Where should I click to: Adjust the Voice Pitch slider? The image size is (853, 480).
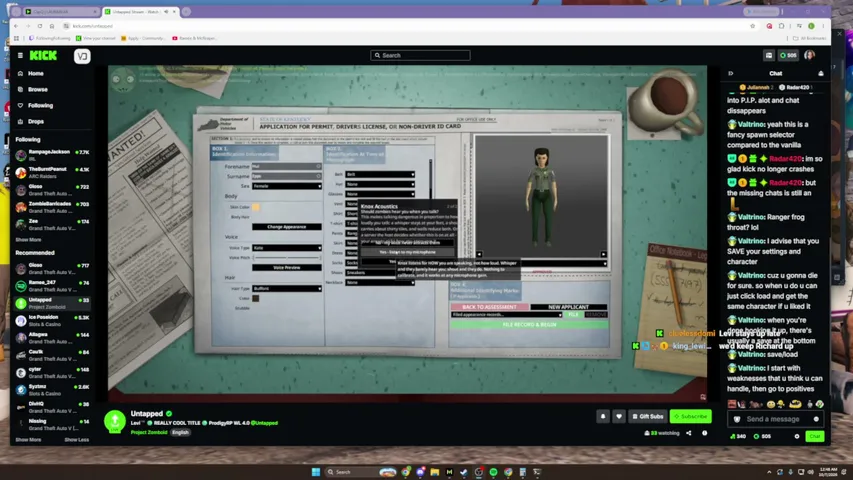tap(287, 257)
